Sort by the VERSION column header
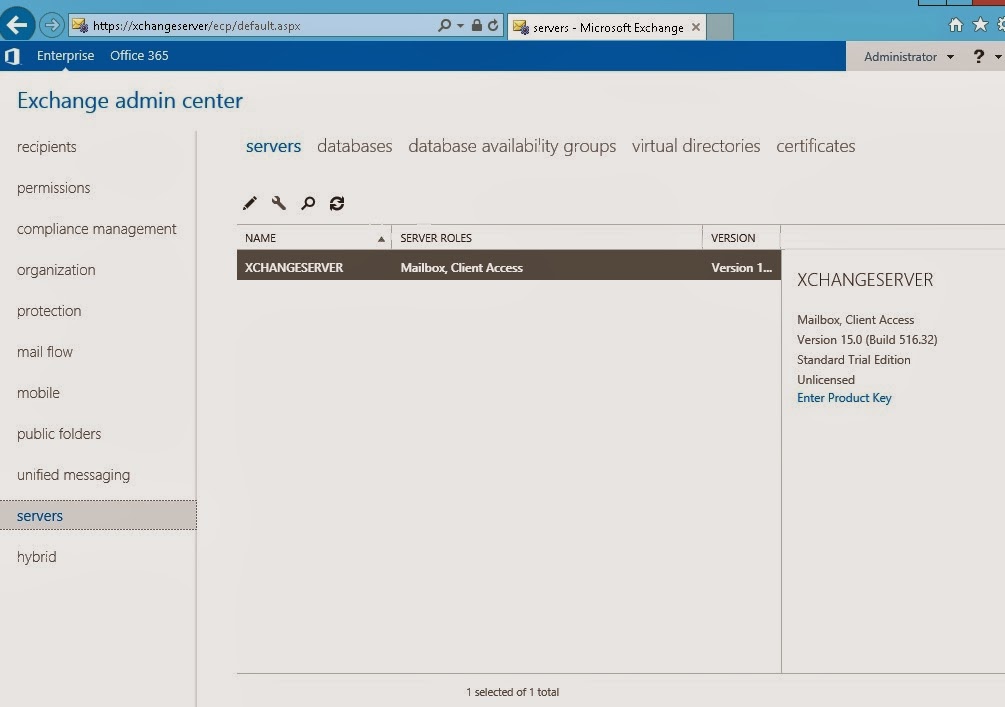The image size is (1005, 707). [742, 238]
